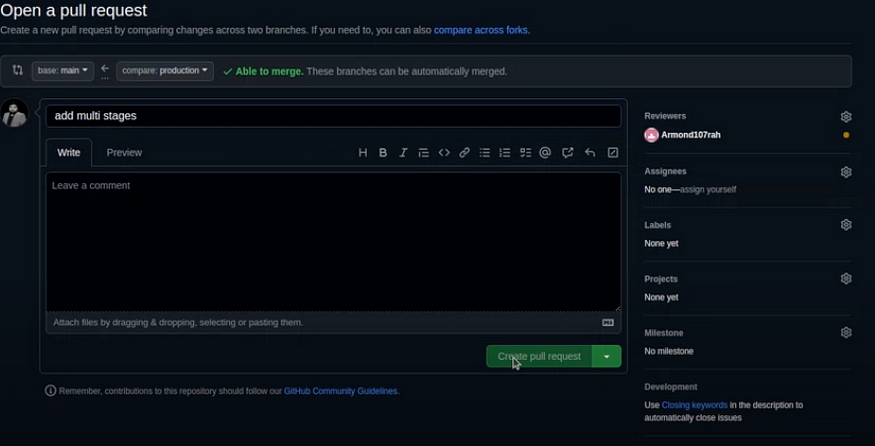Insert a quote block
The image size is (875, 446).
424,152
